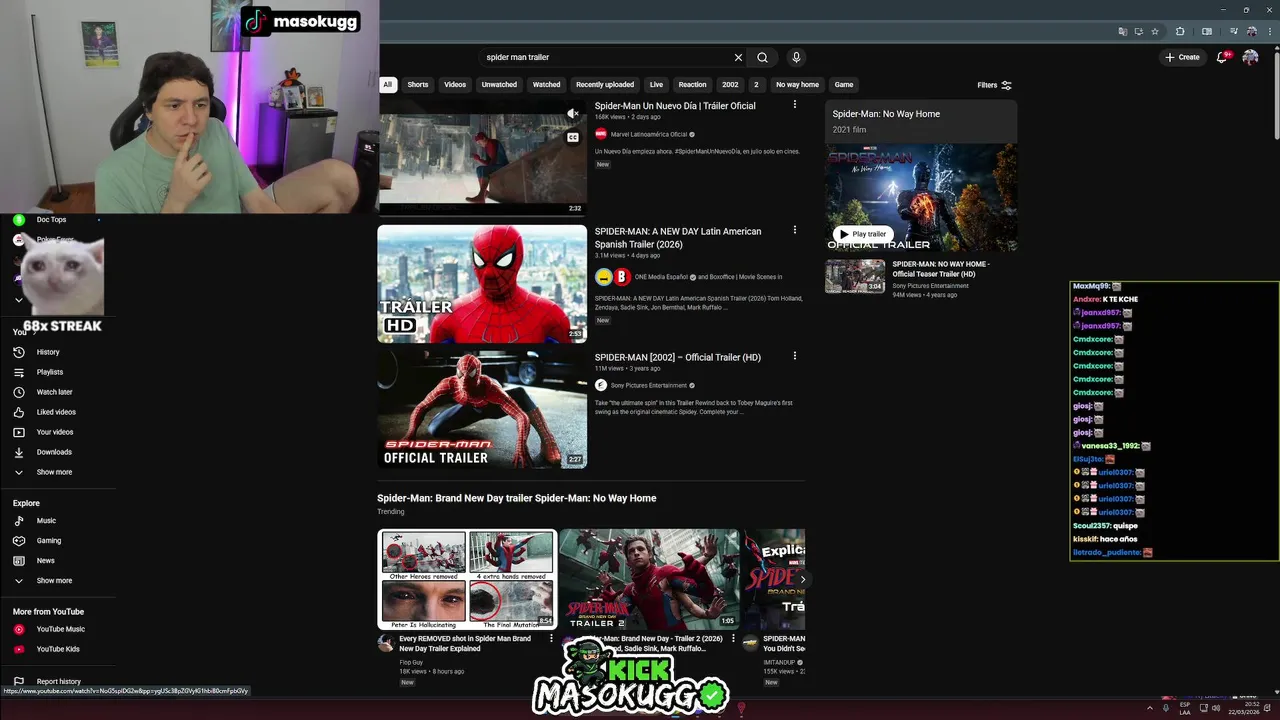1280x720 pixels.
Task: Select the Unwatched filter chip
Action: click(499, 85)
